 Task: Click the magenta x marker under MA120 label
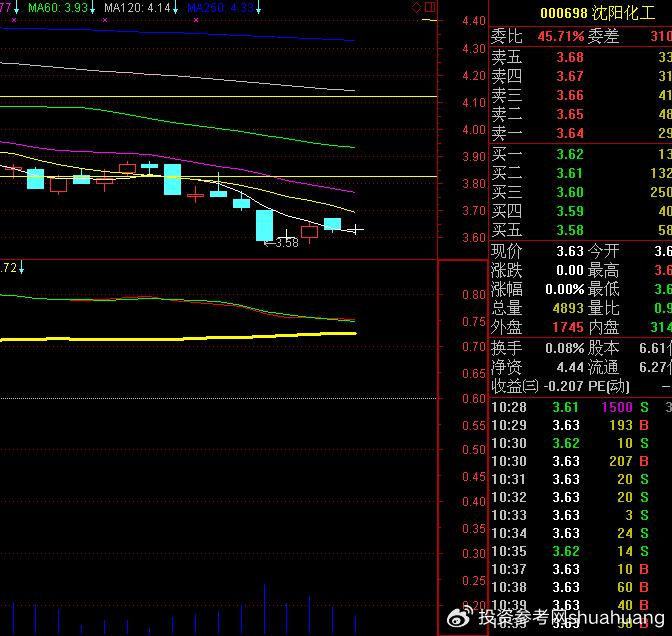click(x=105, y=20)
